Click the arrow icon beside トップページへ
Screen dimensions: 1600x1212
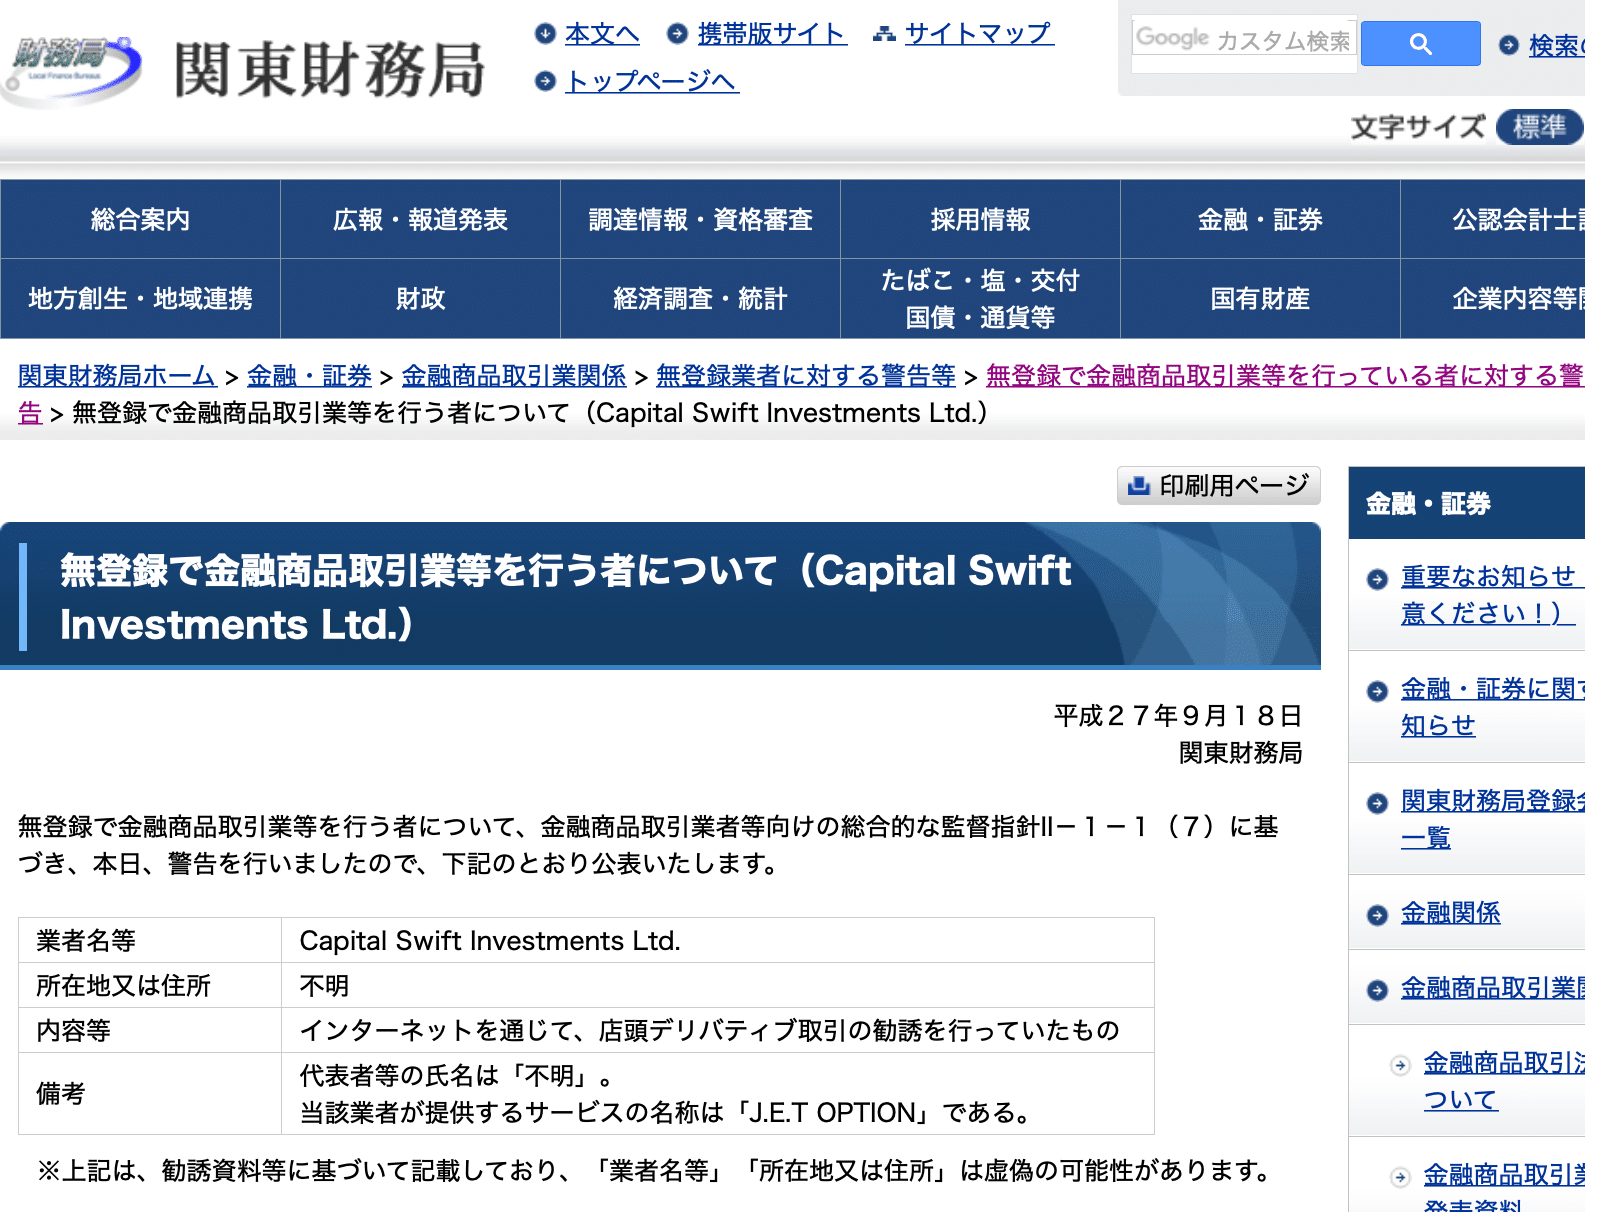point(545,81)
